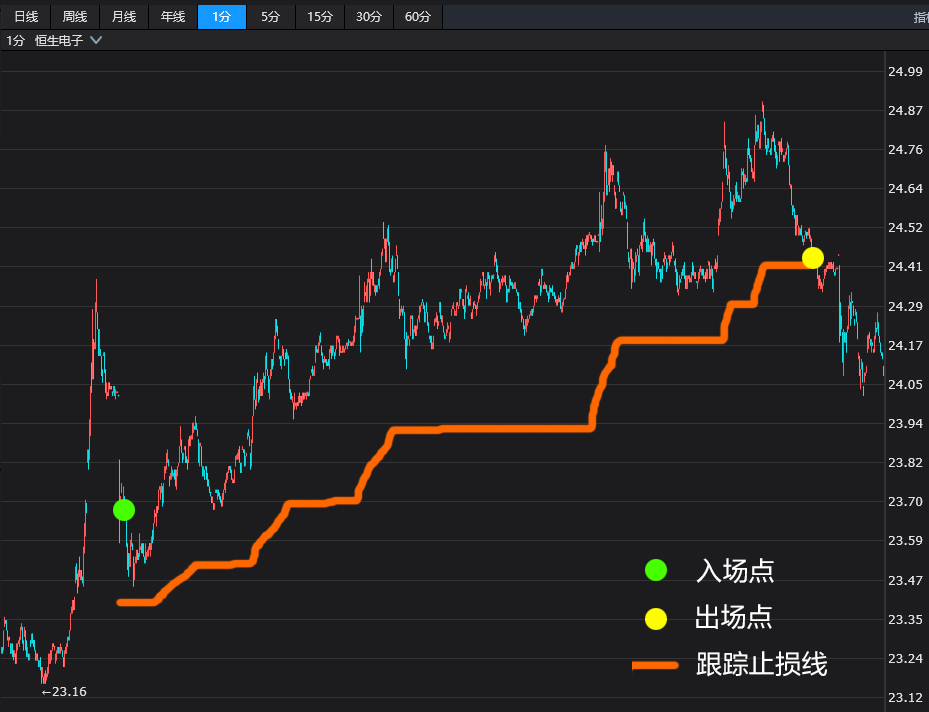
Task: Switch to the 周线 weekly chart tab
Action: [x=75, y=17]
